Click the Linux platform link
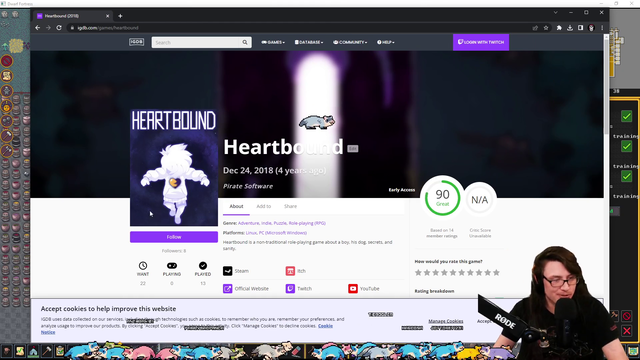Viewport: 640px width, 360px height. pyautogui.click(x=251, y=233)
